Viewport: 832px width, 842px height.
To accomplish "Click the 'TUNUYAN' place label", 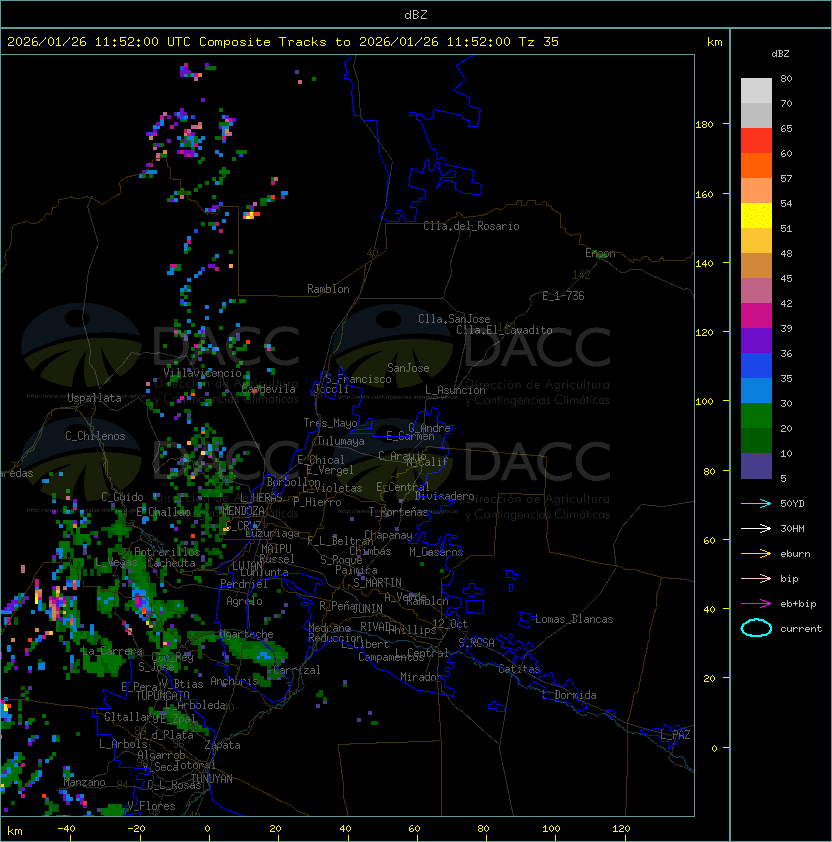I will pyautogui.click(x=212, y=779).
